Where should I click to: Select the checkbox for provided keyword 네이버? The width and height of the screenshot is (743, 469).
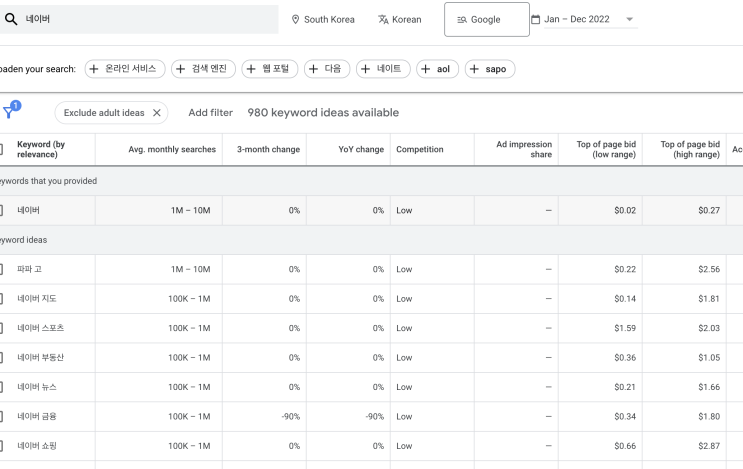tap(1, 210)
